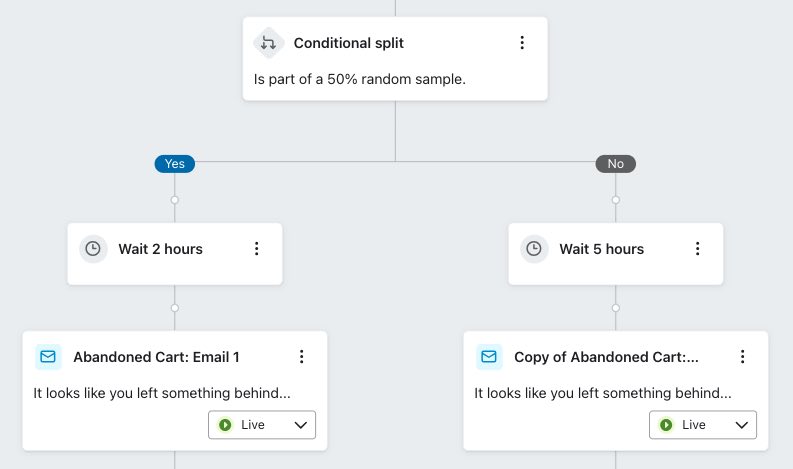Open Wait 5 hours options menu

pos(697,248)
